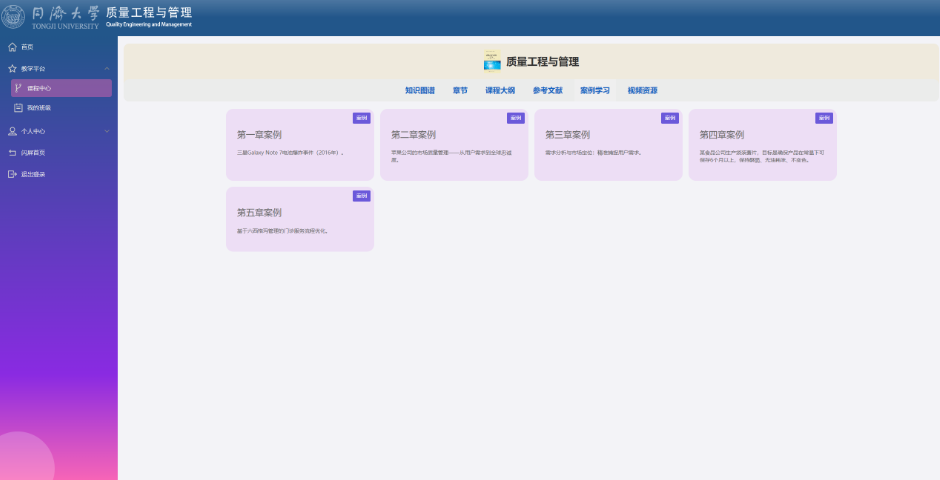Click the person icon for 个人中心

12,131
